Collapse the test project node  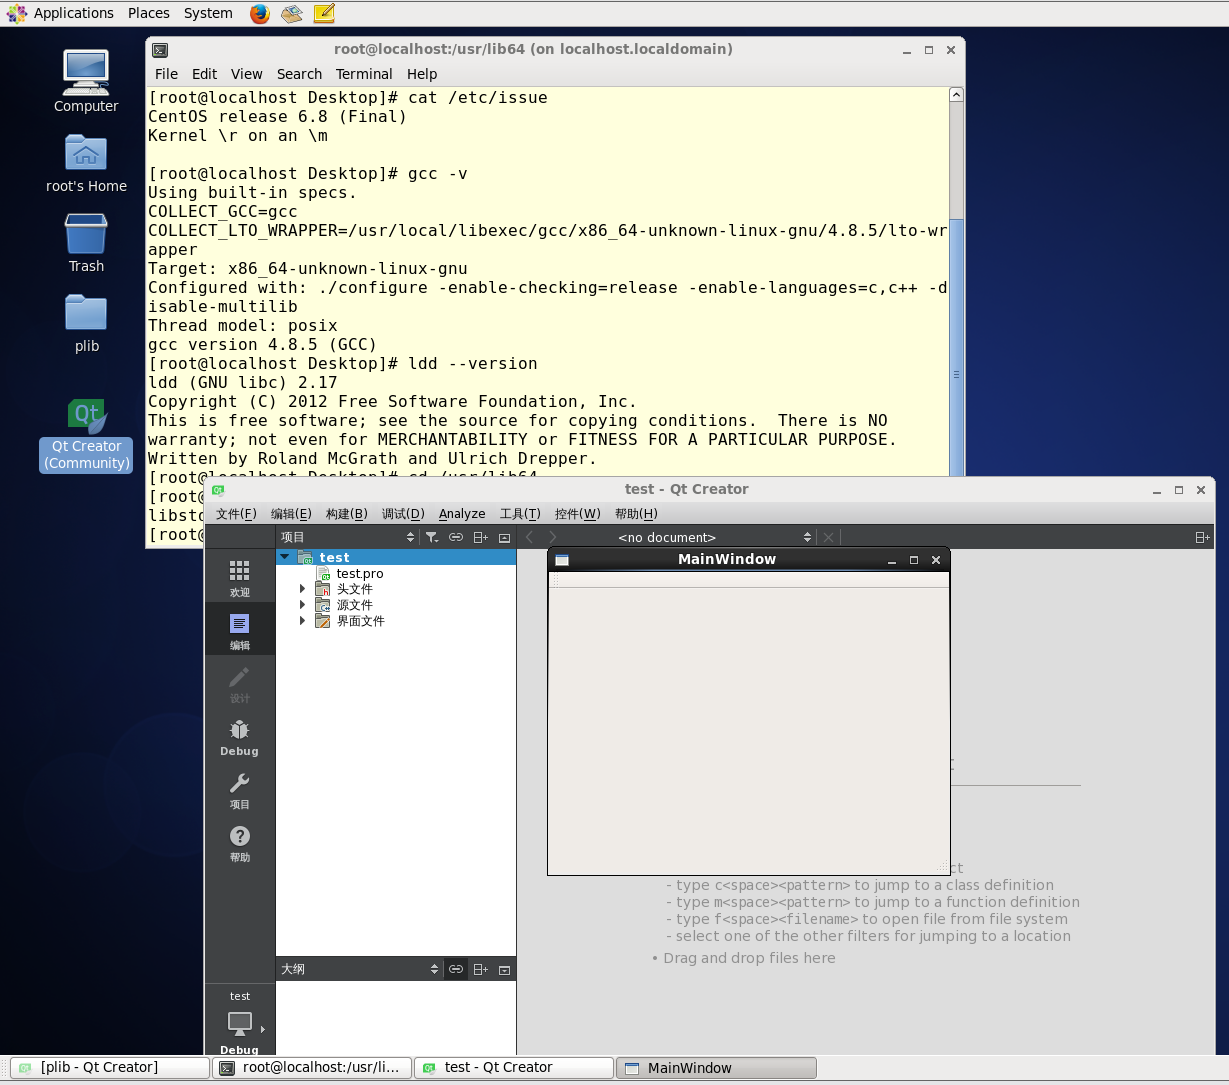[x=285, y=557]
